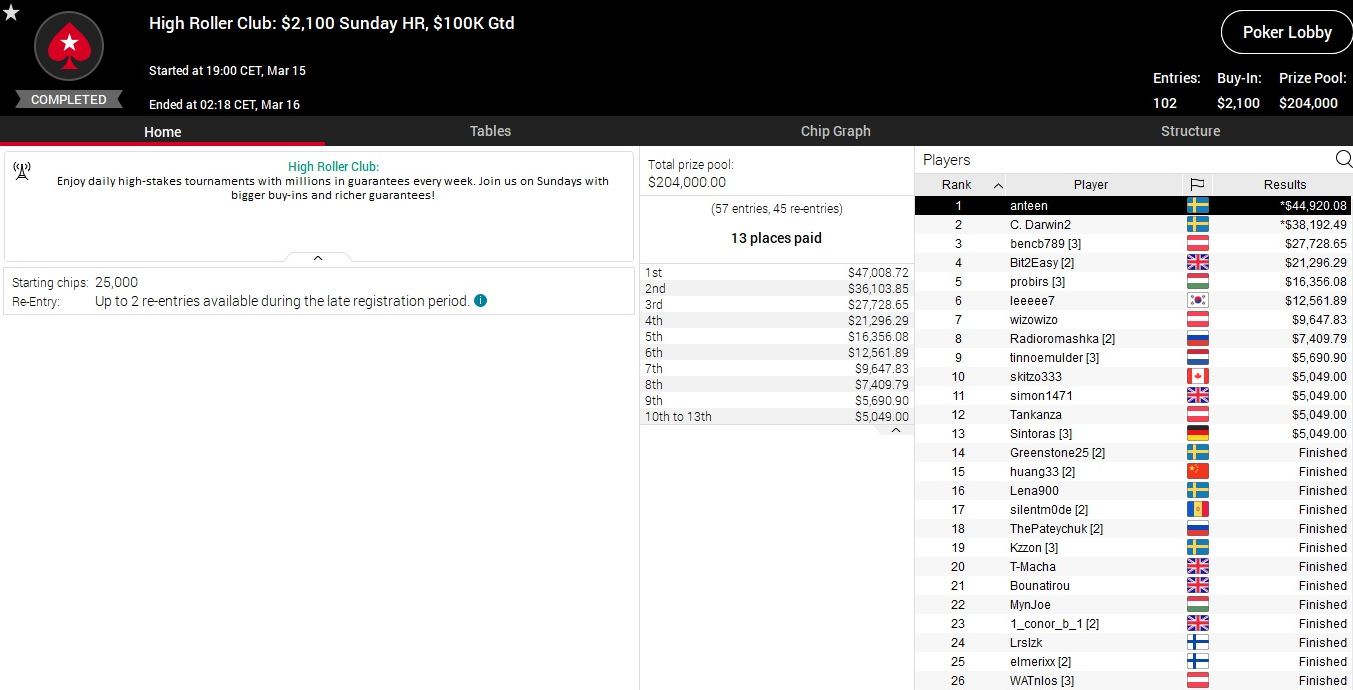Open the High Roller Club link

coord(333,167)
